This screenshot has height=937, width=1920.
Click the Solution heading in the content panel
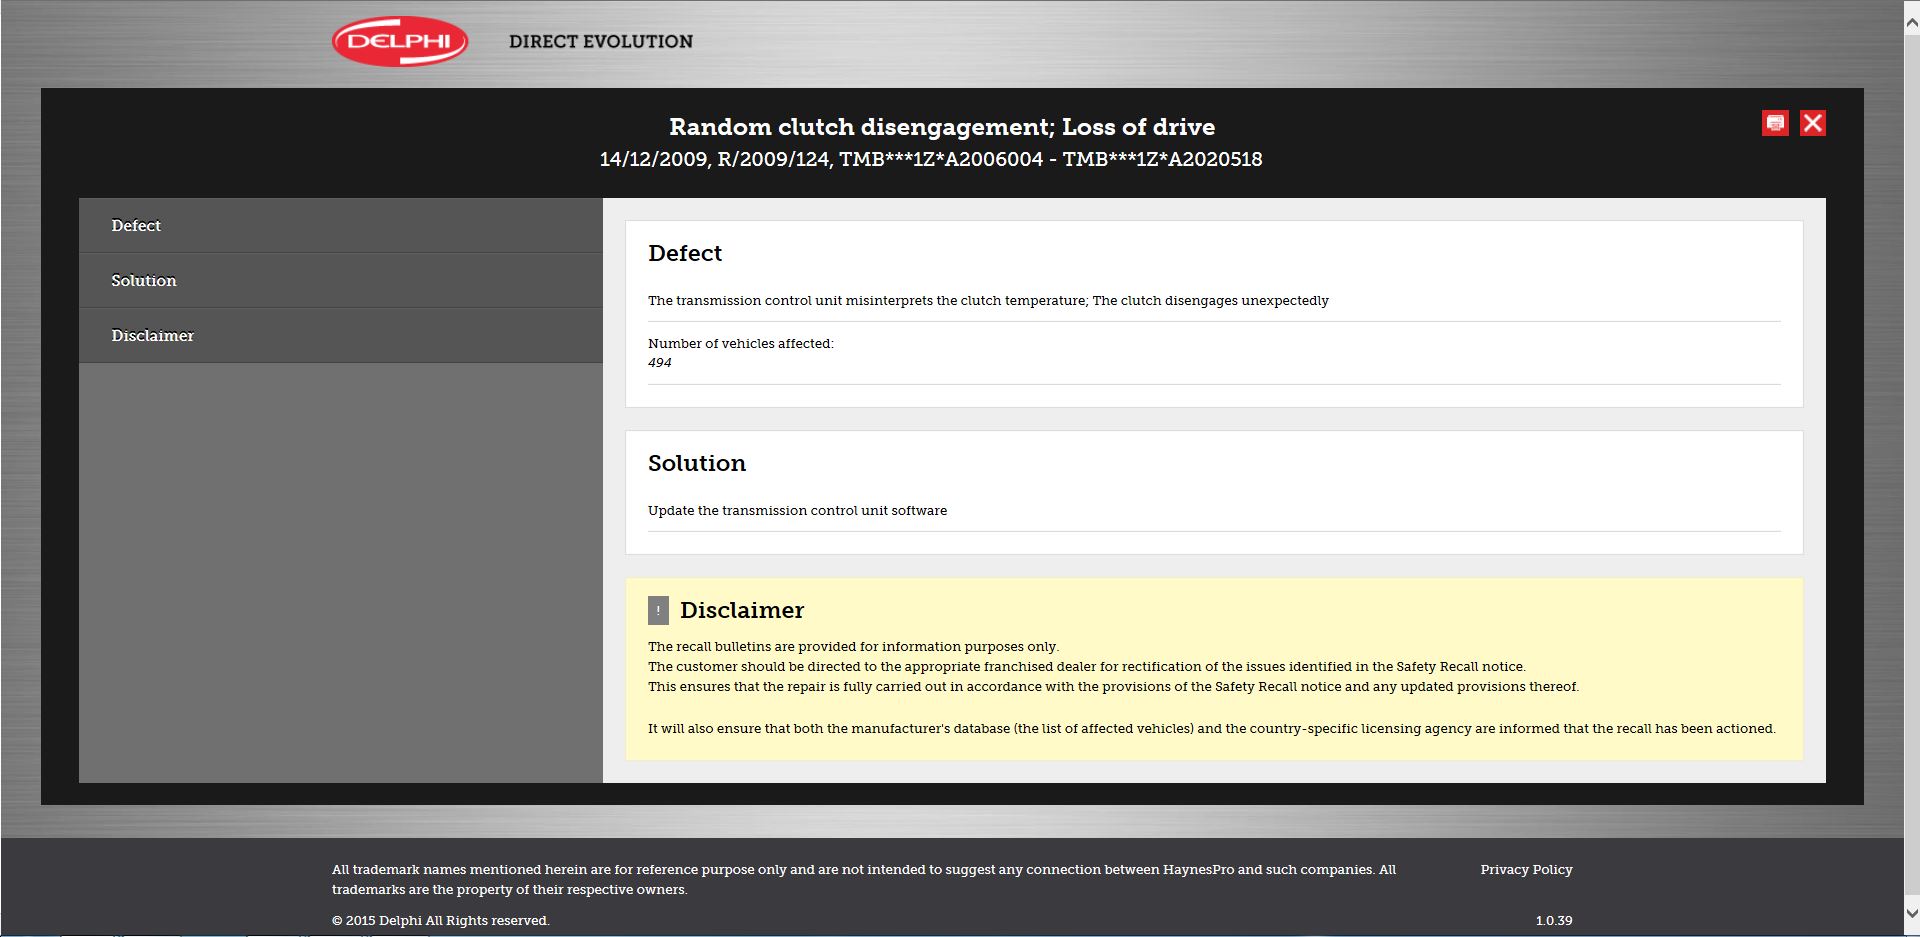pyautogui.click(x=697, y=464)
